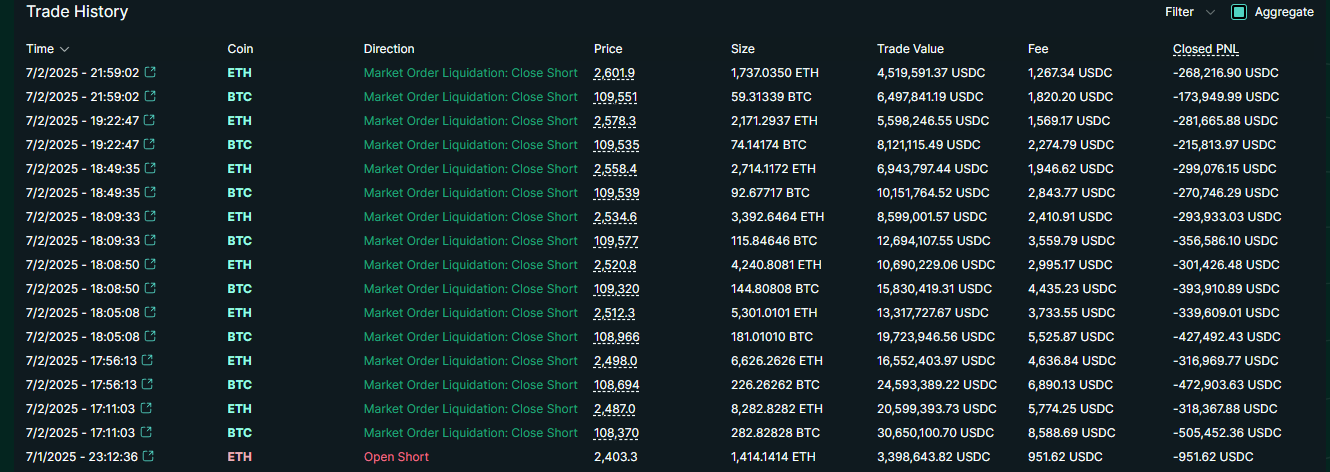This screenshot has height=472, width=1330.
Task: Toggle the Aggregate checkbox
Action: pos(1239,12)
